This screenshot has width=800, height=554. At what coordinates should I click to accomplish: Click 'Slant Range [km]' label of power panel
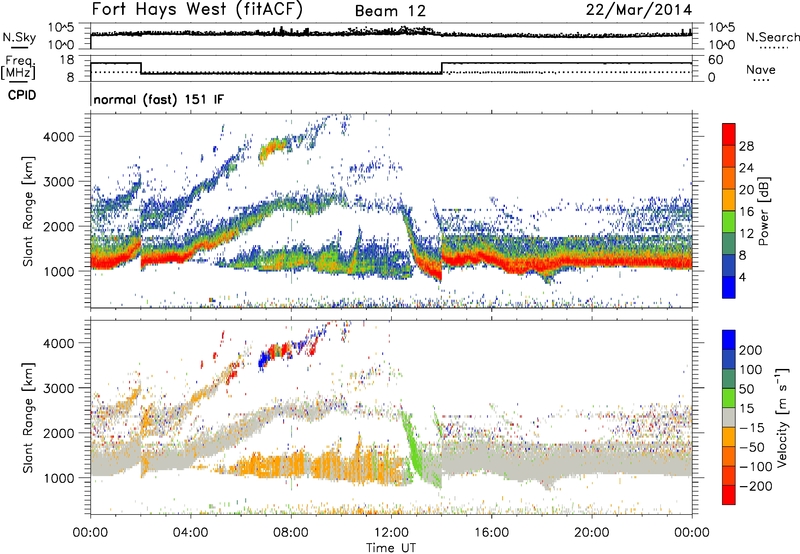coord(28,211)
